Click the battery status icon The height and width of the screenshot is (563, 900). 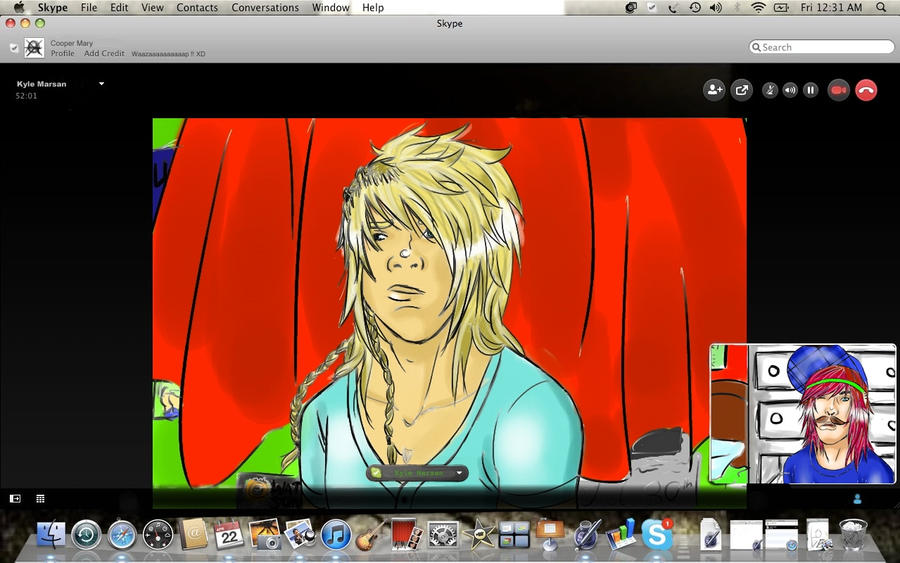(x=781, y=7)
